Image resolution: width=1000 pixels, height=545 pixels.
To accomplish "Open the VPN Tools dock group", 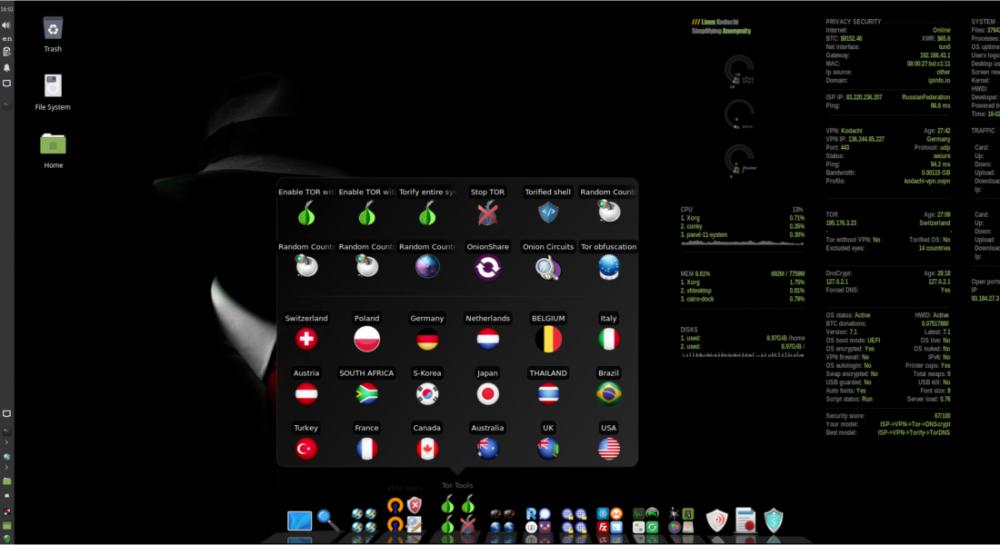I will tap(404, 515).
